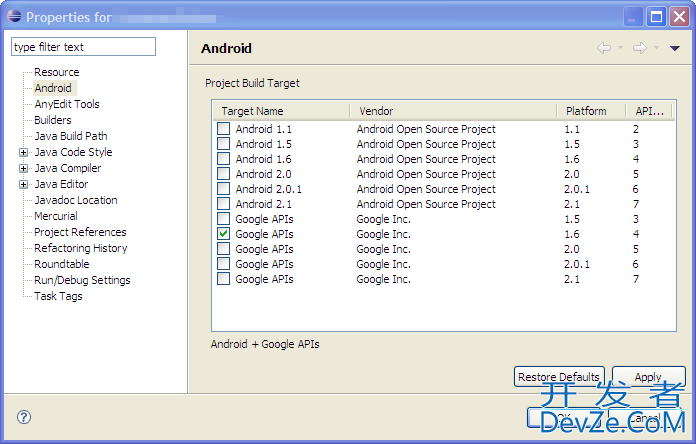Screen dimensions: 696x444
Task: Check the Android 1.5 target checkbox
Action: click(x=223, y=144)
